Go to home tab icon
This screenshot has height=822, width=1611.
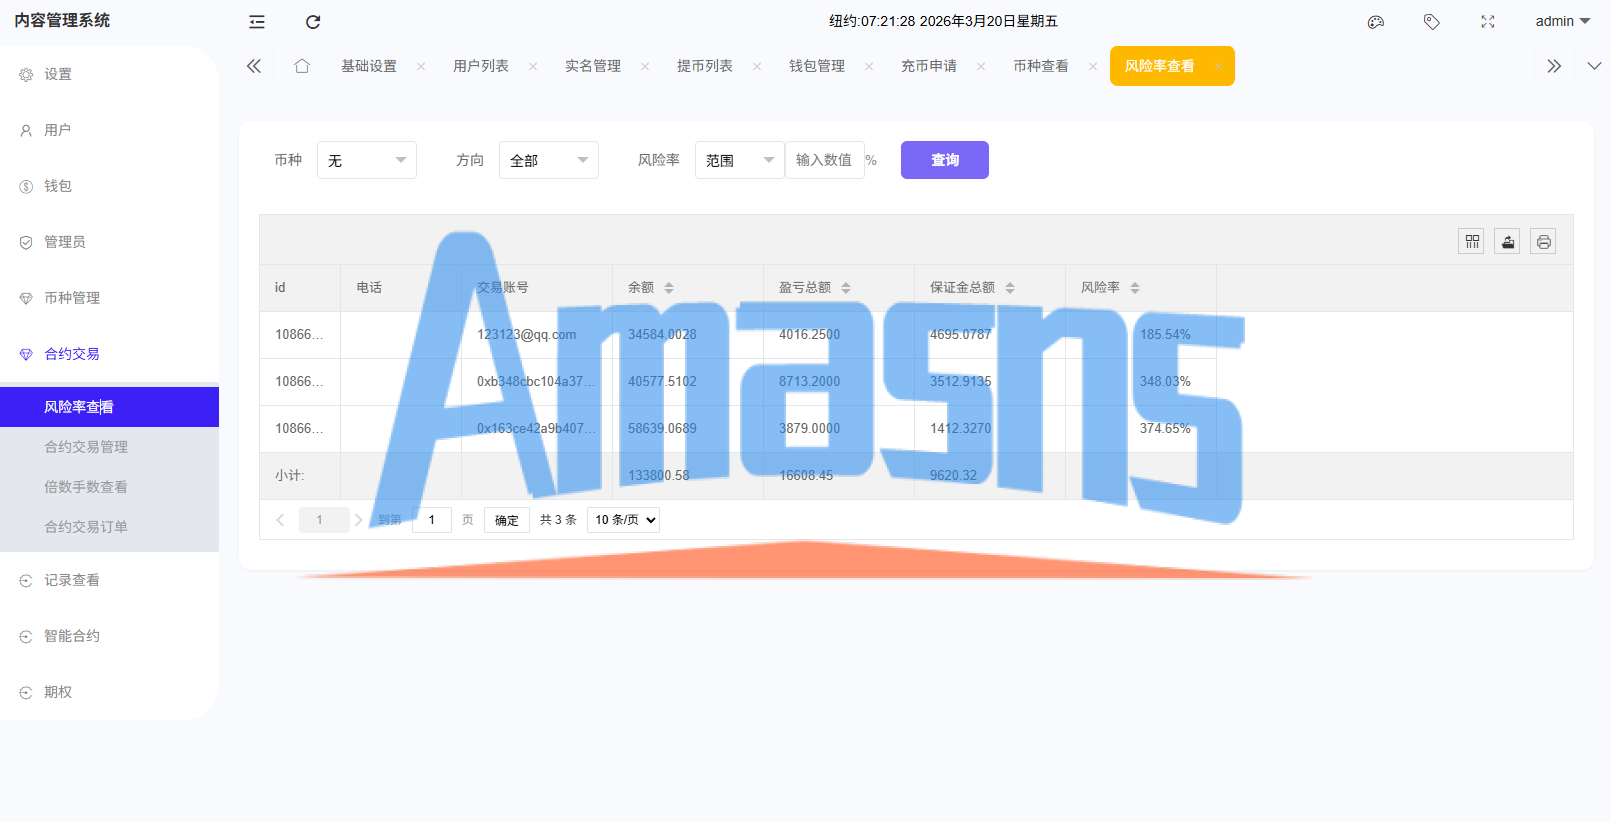pos(302,66)
